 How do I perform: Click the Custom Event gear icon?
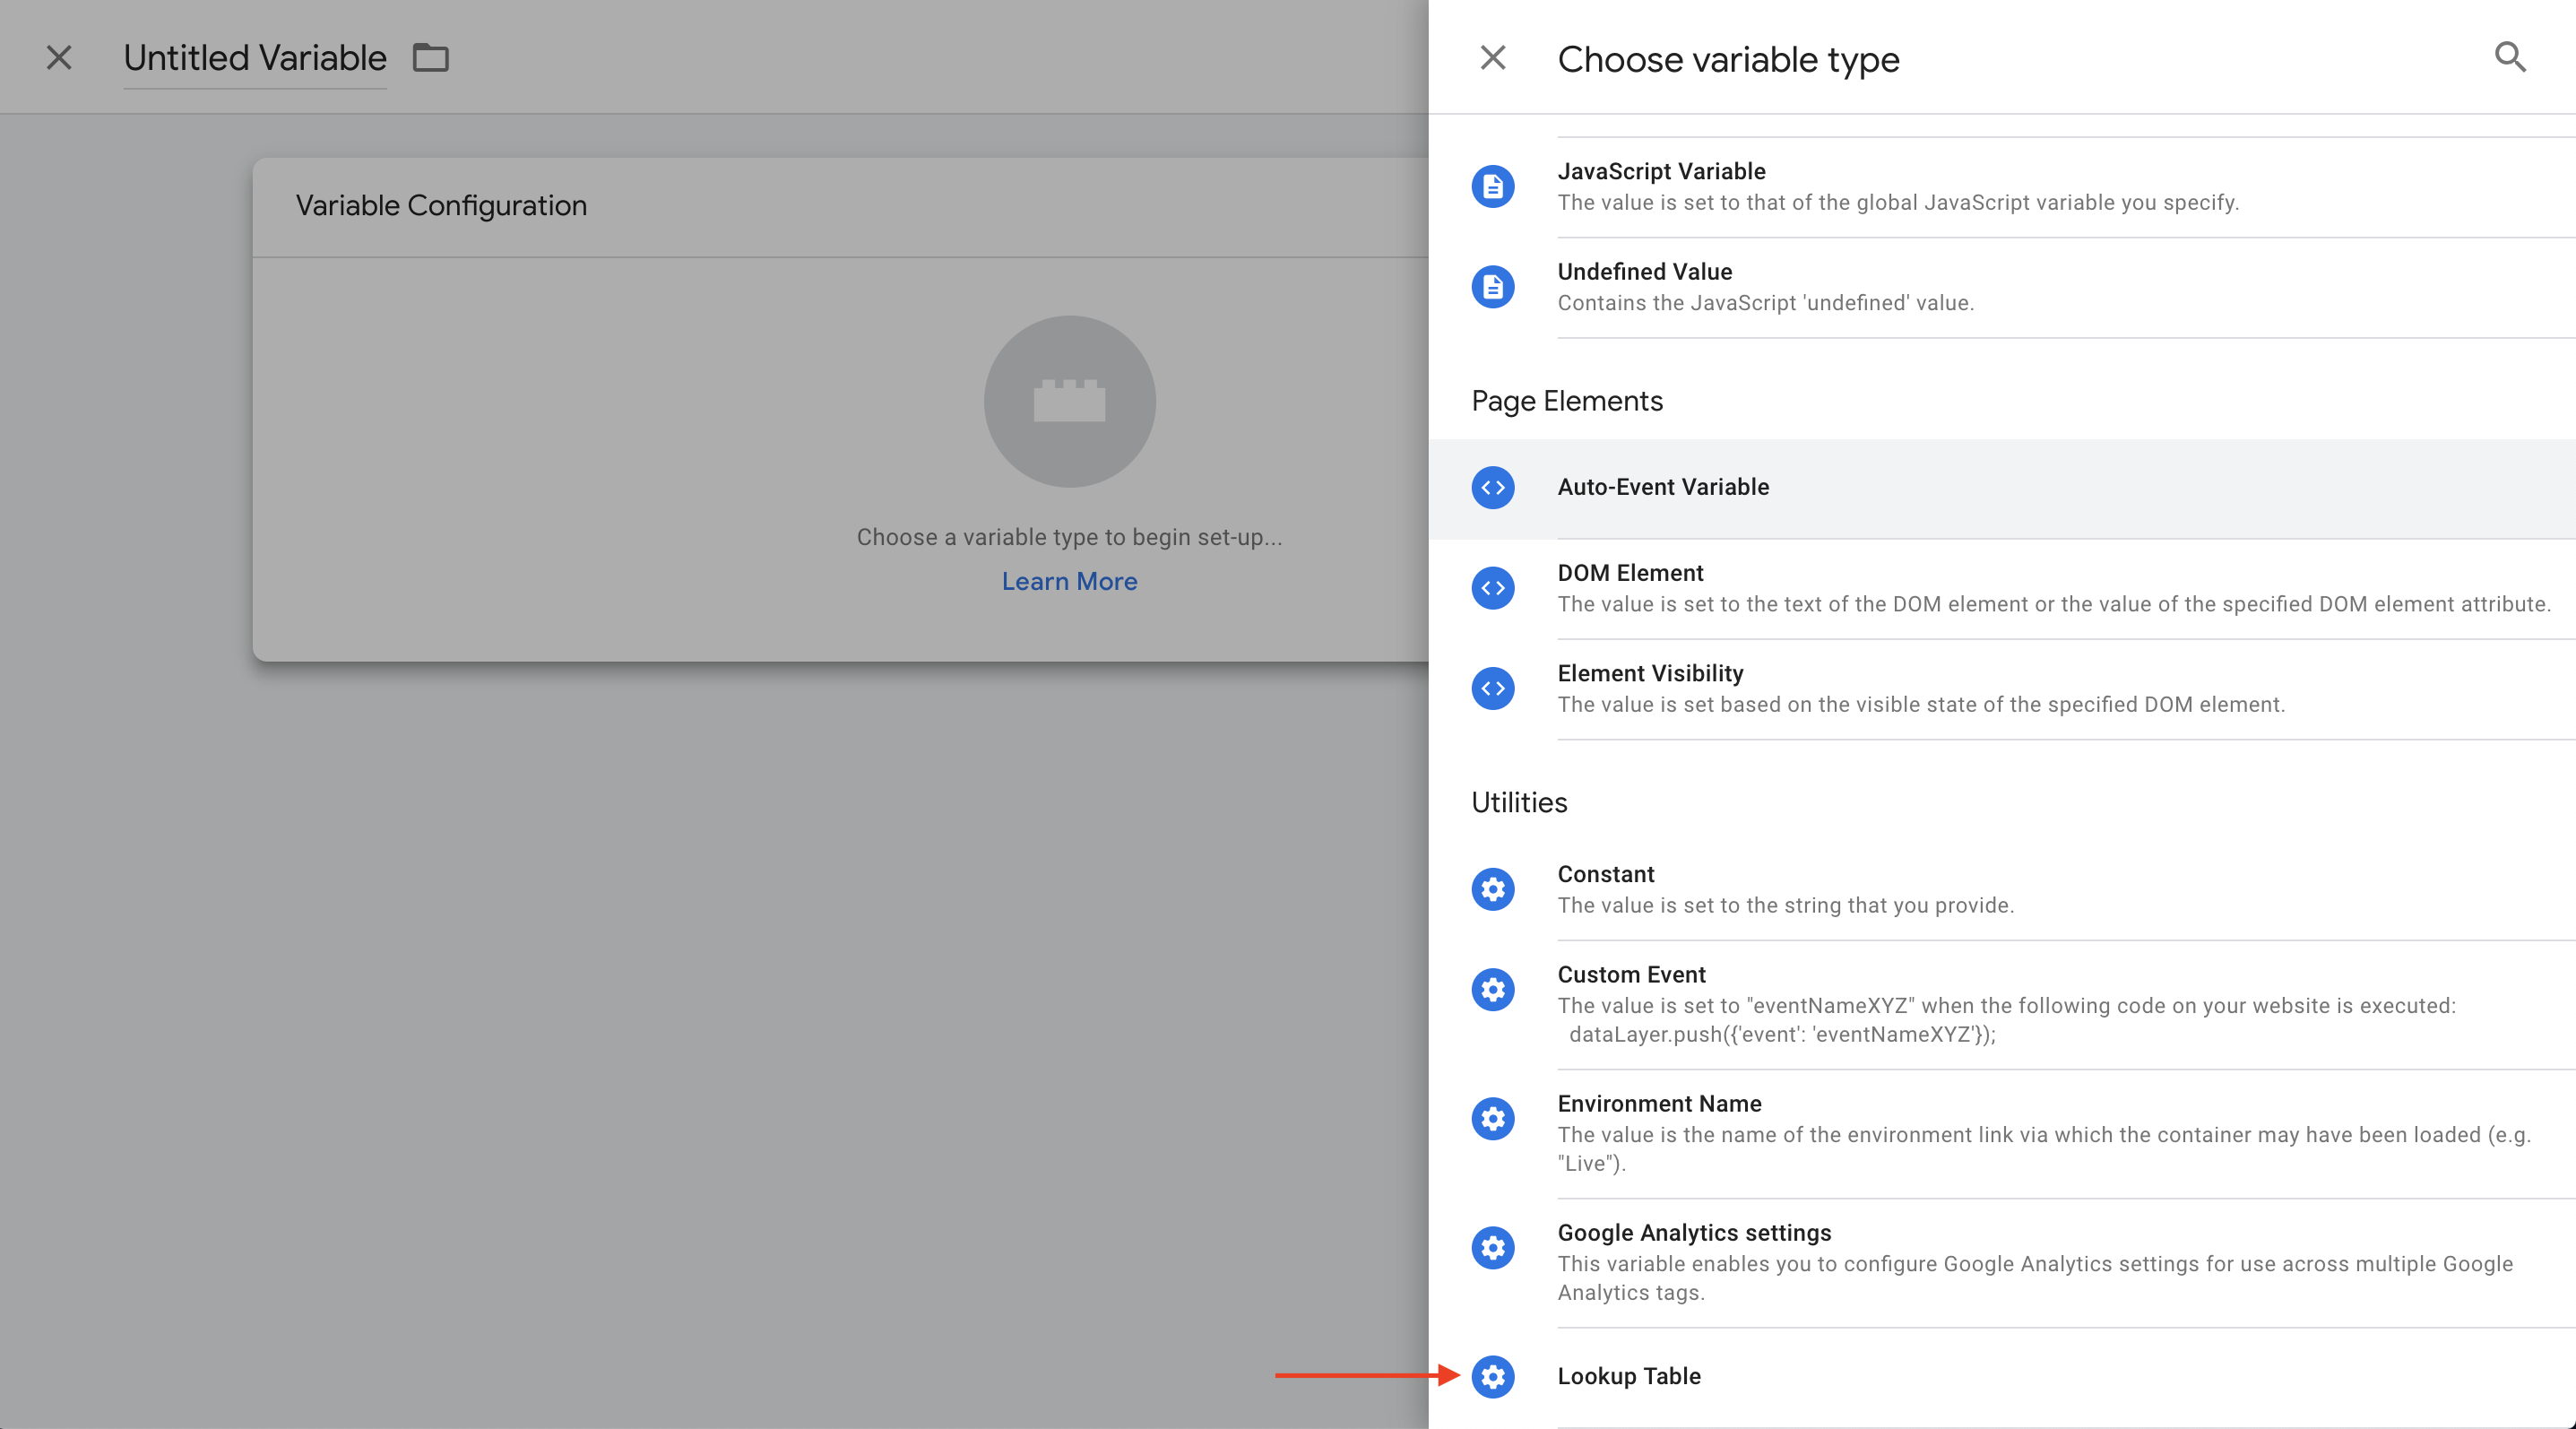click(x=1492, y=990)
